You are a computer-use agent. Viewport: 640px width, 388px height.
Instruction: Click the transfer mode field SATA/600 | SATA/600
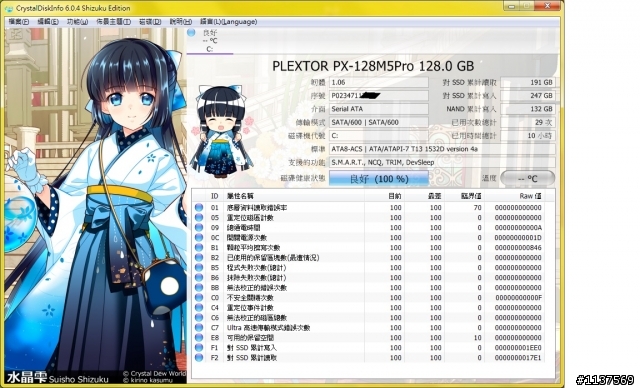point(379,122)
